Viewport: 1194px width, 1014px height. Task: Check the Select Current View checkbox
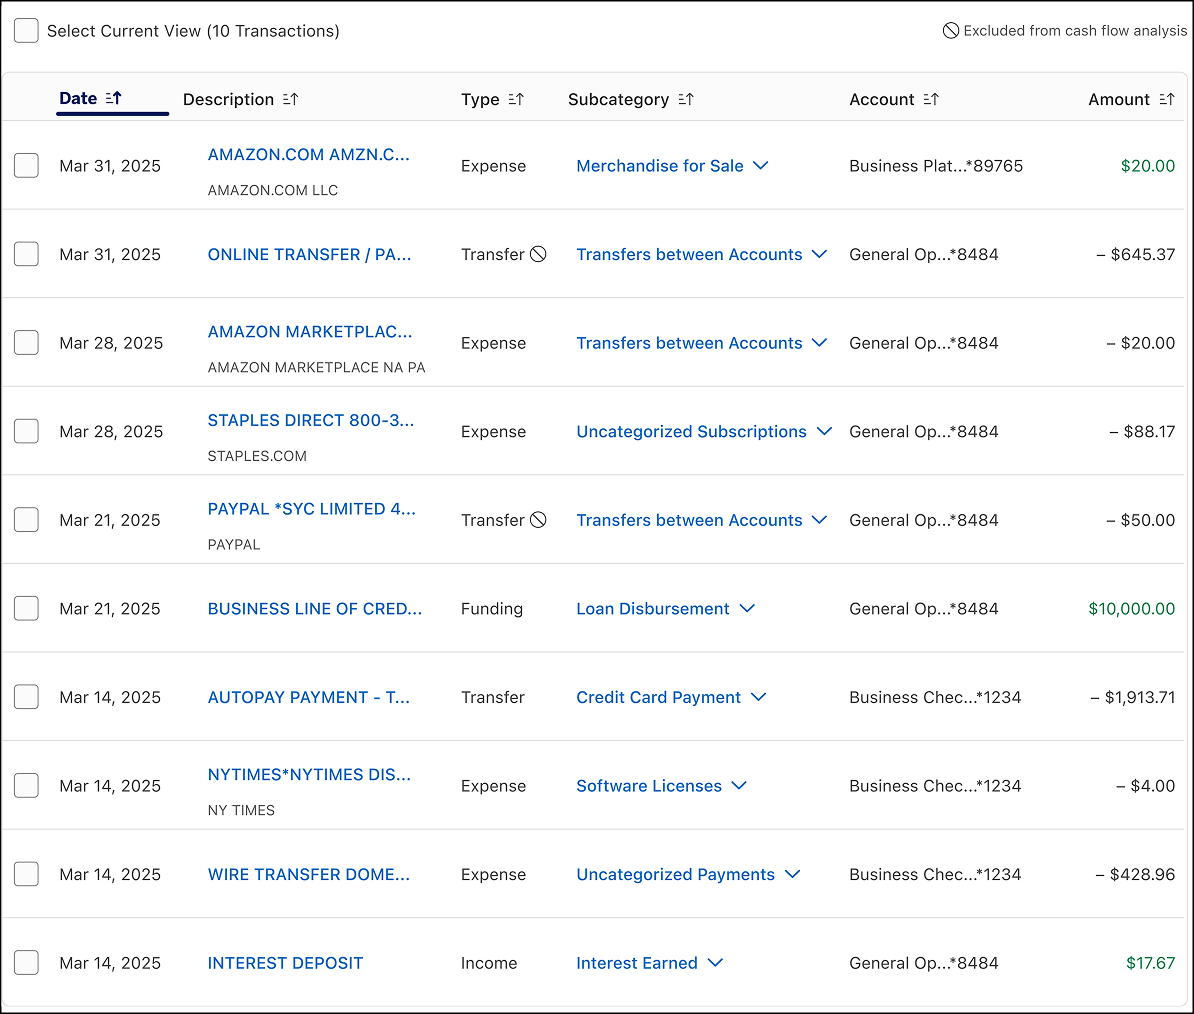coord(26,31)
